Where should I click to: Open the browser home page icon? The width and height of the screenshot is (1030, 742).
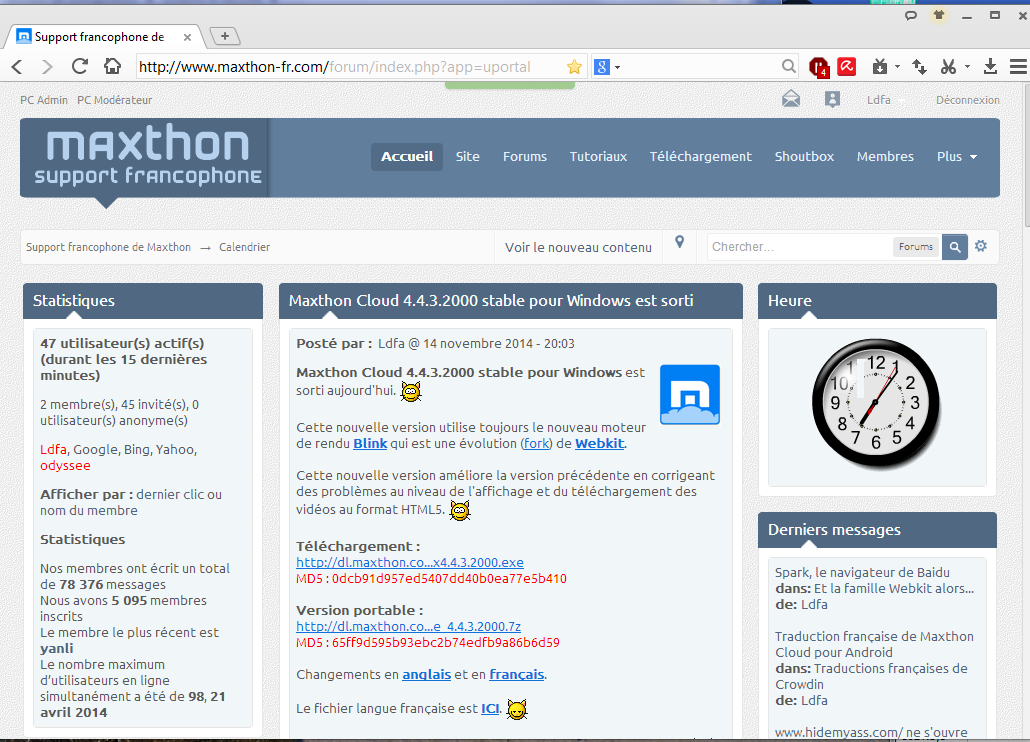pos(112,66)
